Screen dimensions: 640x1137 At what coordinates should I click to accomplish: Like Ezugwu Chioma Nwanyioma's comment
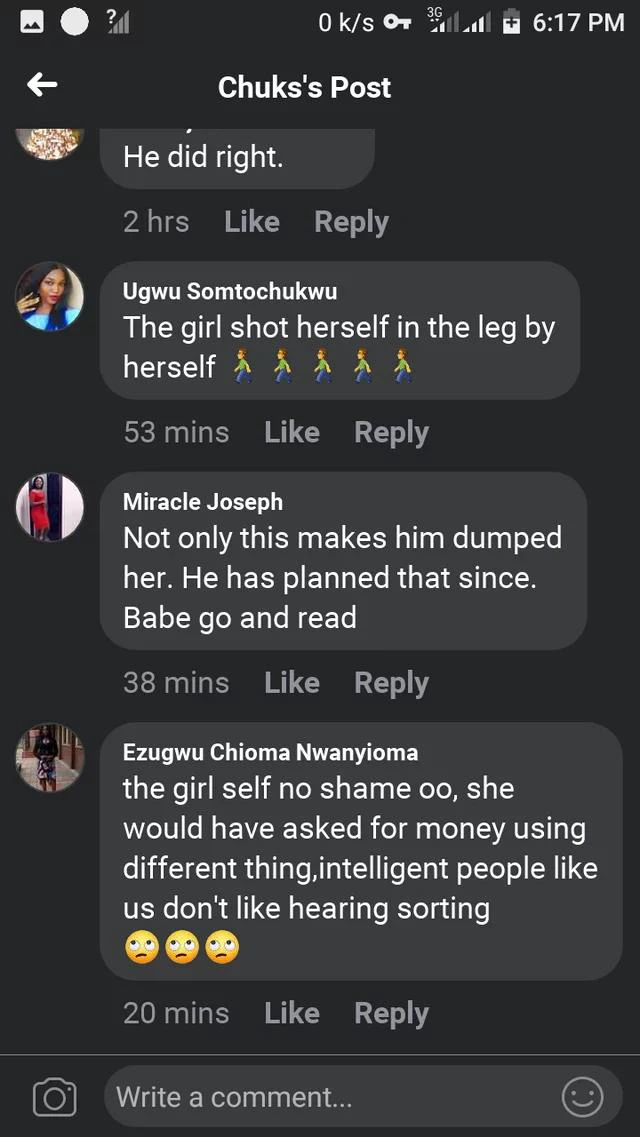(x=292, y=1013)
